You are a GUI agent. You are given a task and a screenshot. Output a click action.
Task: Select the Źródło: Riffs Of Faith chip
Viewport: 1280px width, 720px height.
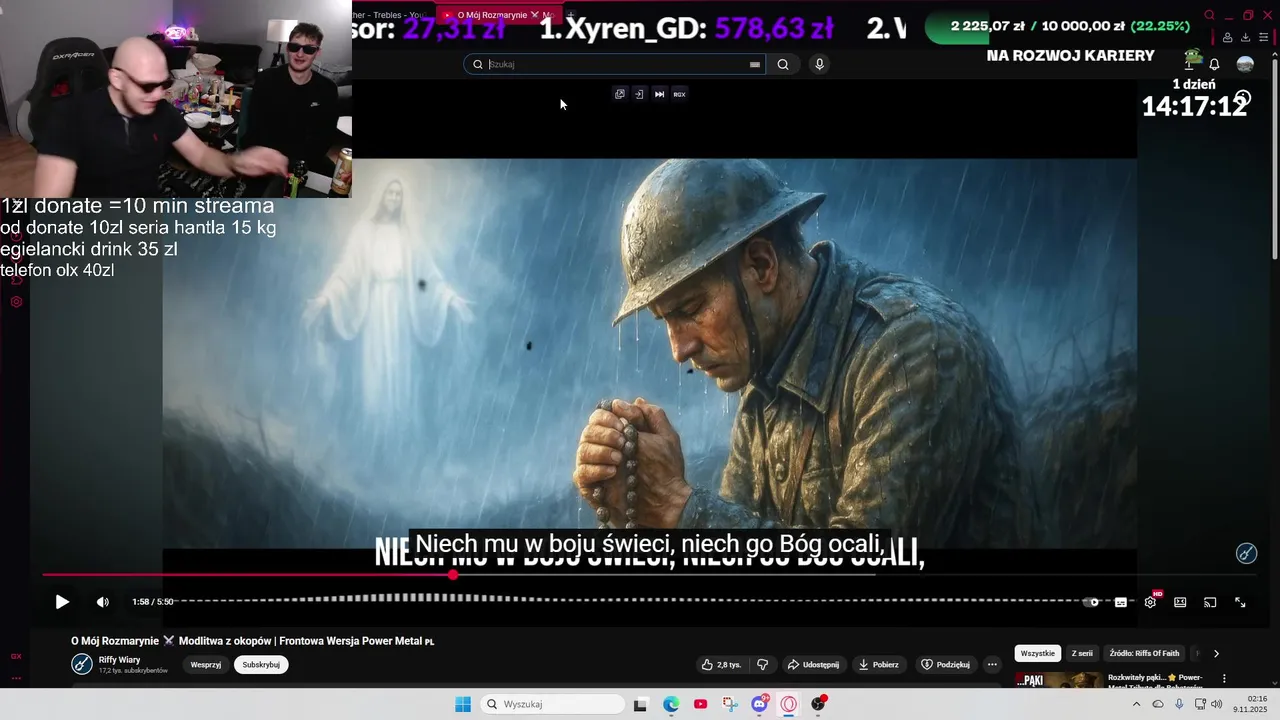tap(1144, 653)
